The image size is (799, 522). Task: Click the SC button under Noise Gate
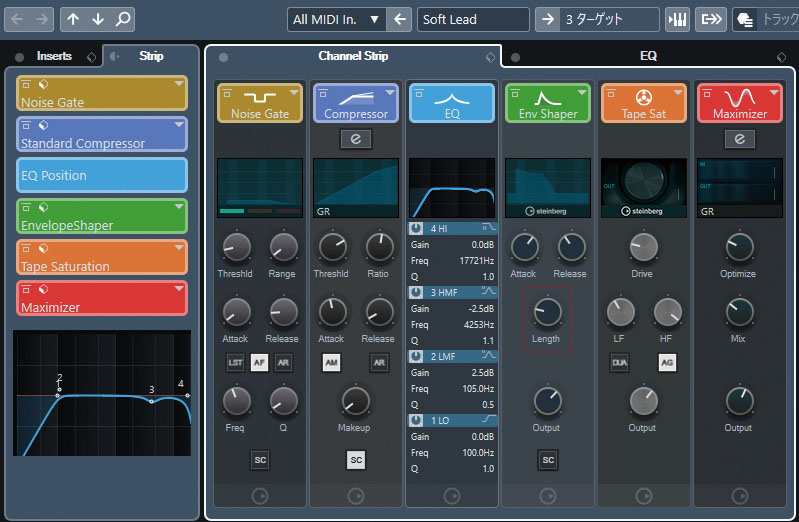260,460
